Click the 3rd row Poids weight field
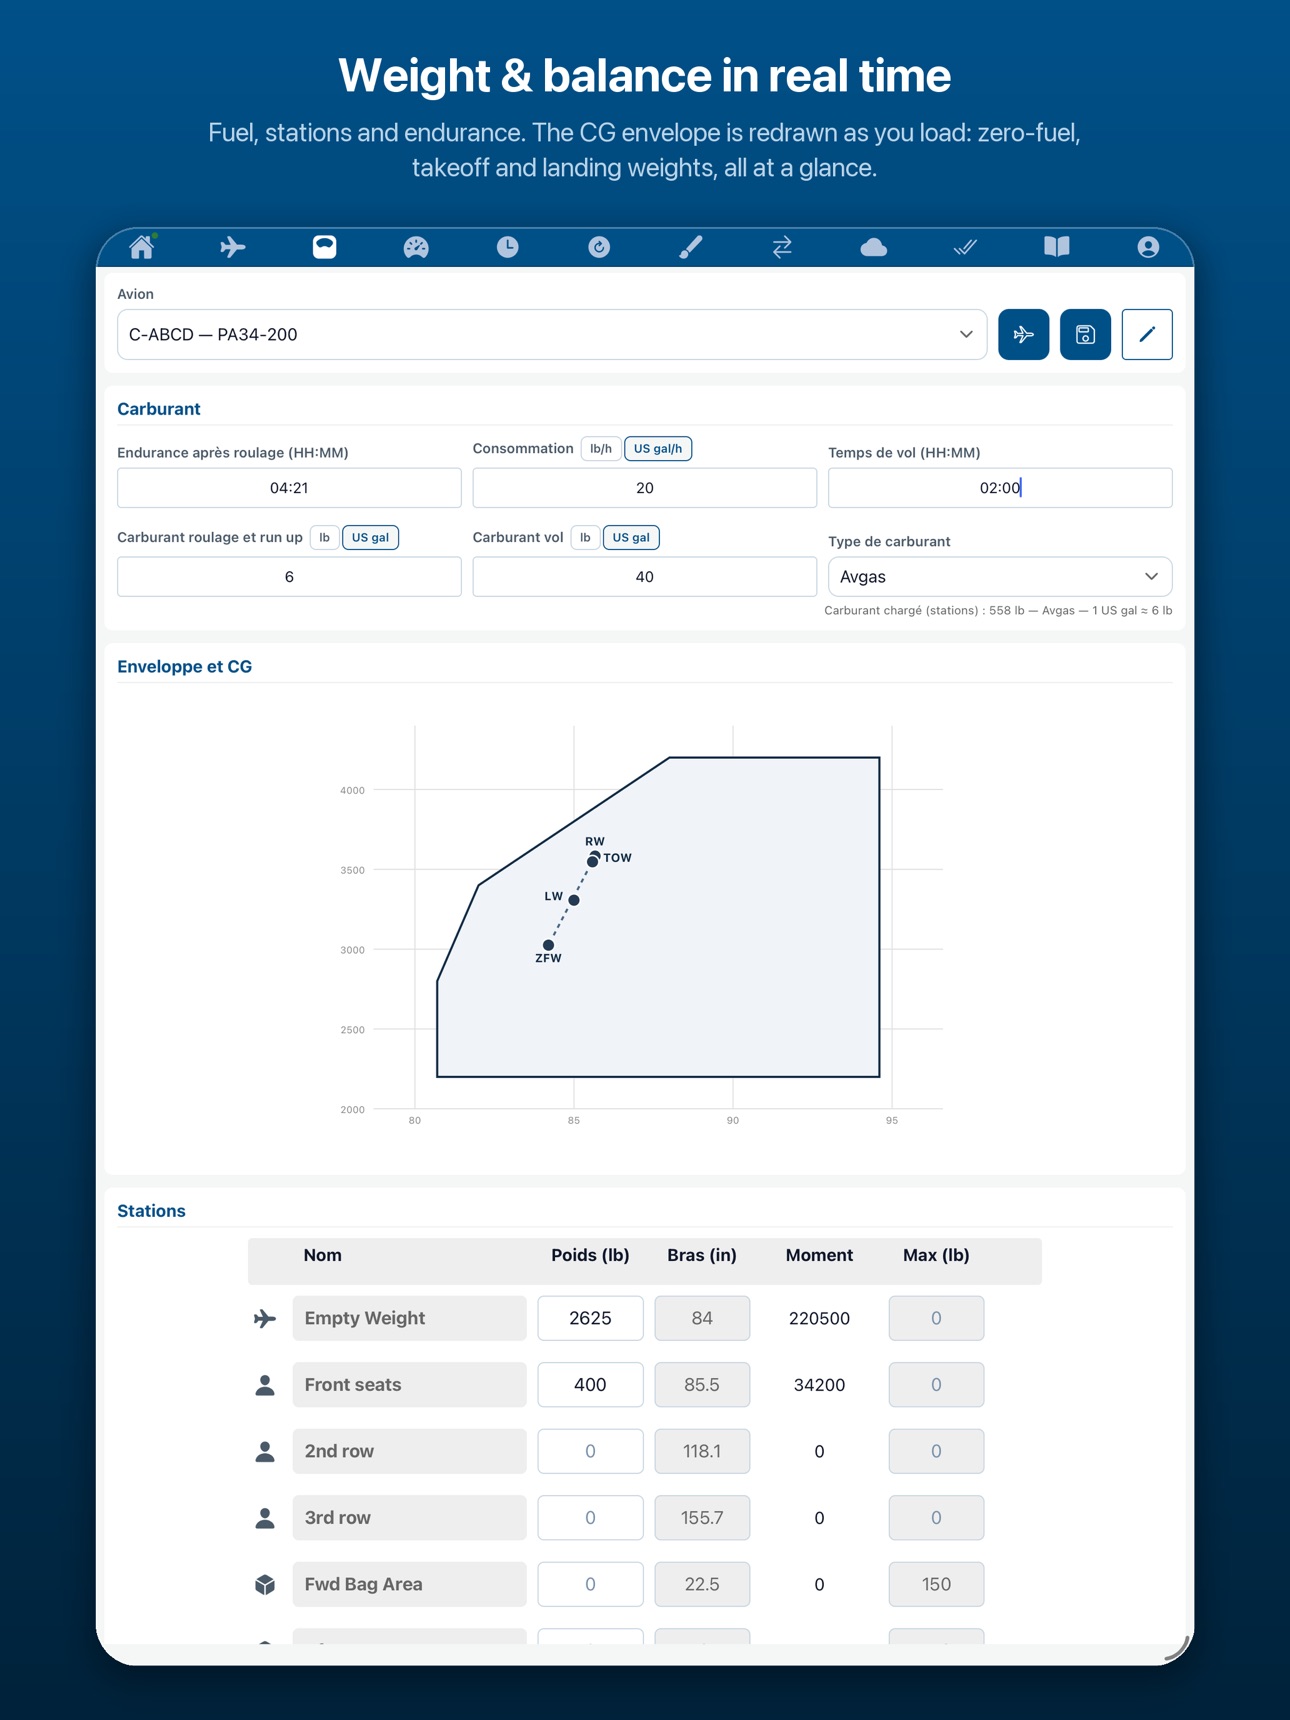 (x=590, y=1518)
